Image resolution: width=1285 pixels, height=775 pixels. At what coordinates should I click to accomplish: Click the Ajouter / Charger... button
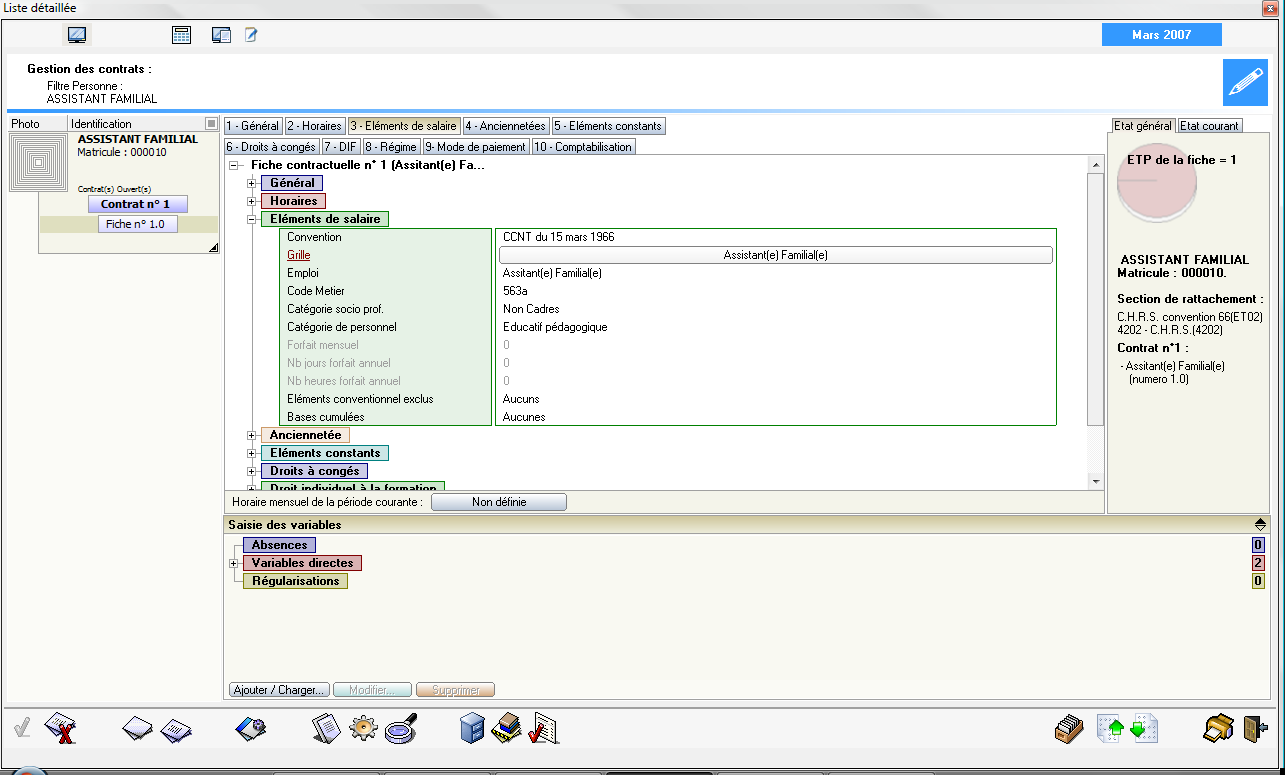pyautogui.click(x=279, y=690)
